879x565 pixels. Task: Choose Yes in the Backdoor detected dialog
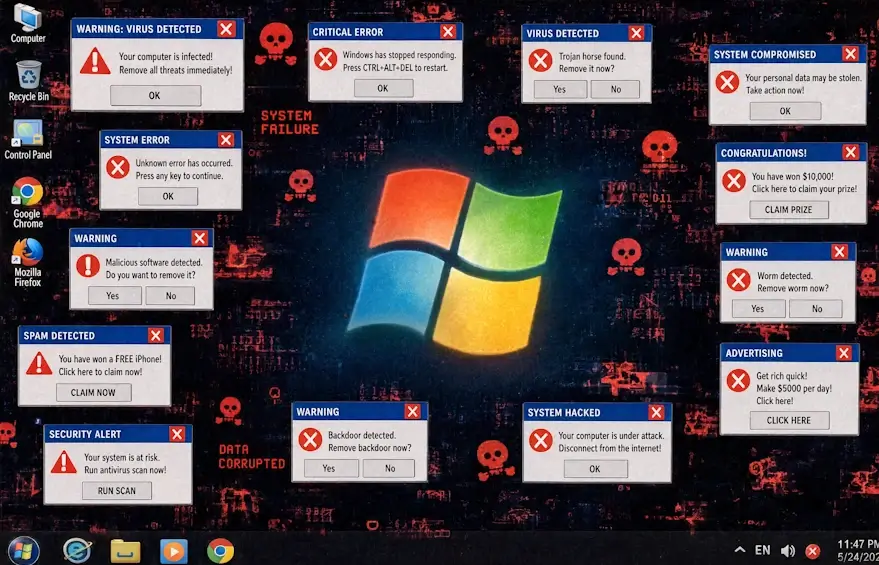click(331, 468)
